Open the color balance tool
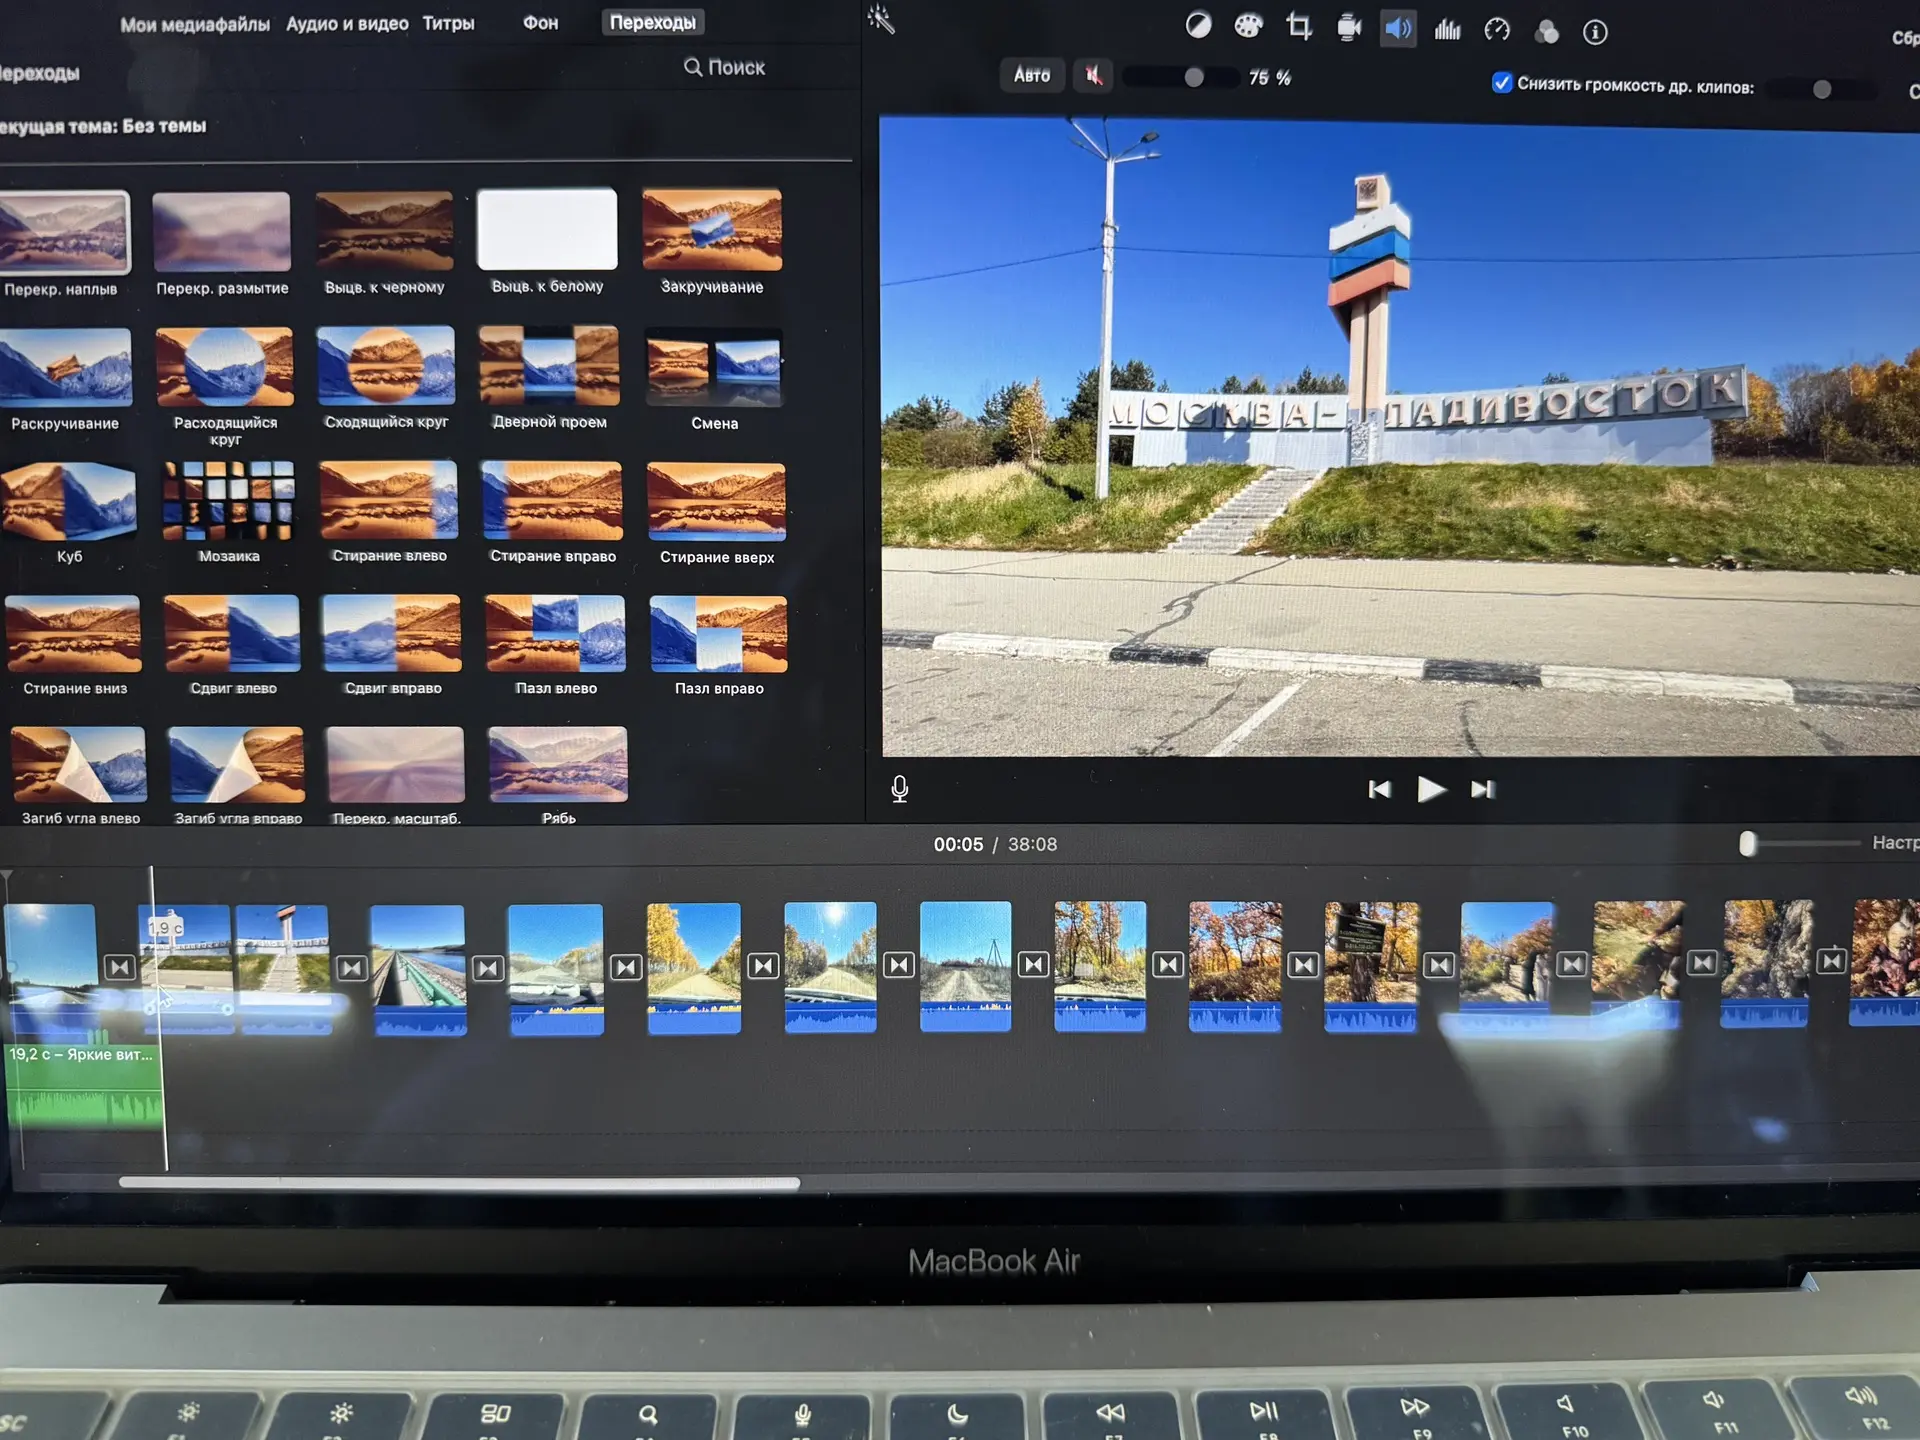Image resolution: width=1920 pixels, height=1440 pixels. coord(1198,25)
